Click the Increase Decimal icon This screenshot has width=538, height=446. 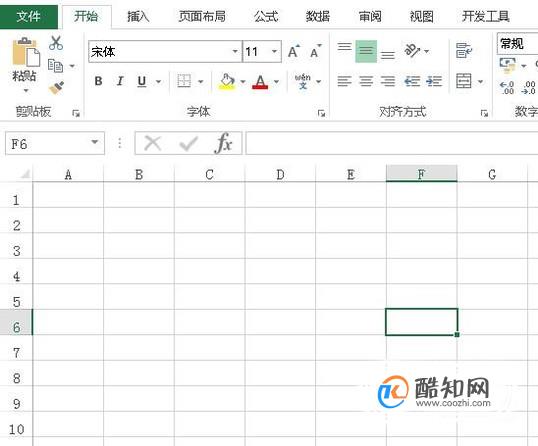pos(507,88)
